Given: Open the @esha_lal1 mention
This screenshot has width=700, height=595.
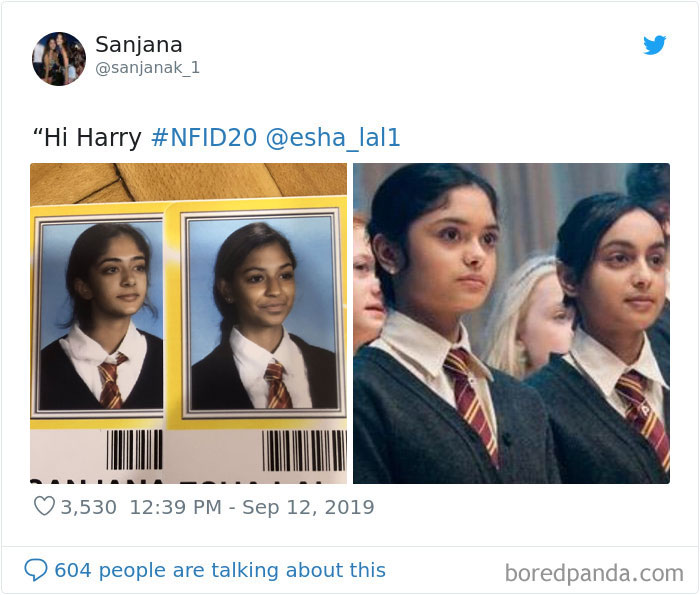Looking at the screenshot, I should [333, 137].
